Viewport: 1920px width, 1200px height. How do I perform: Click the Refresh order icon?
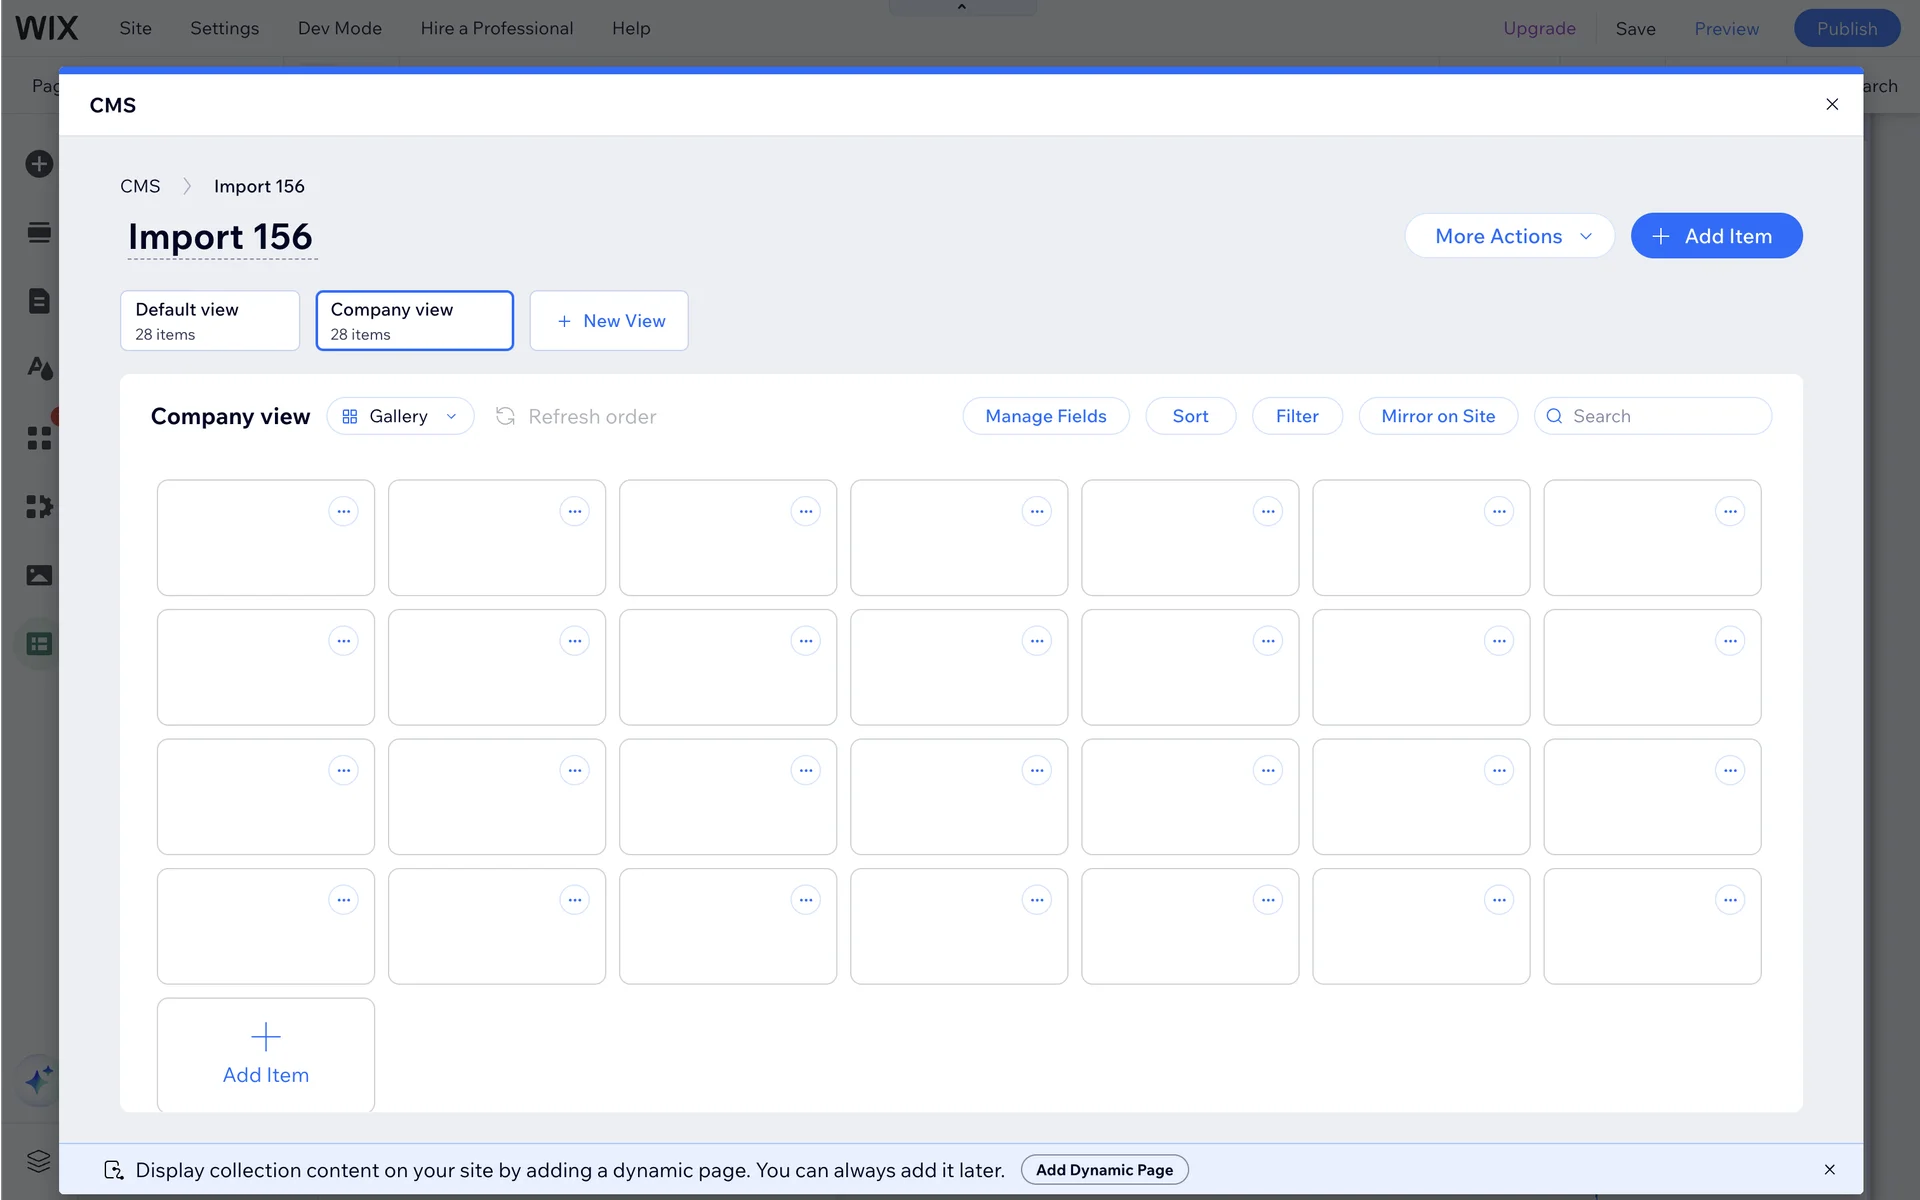coord(505,416)
